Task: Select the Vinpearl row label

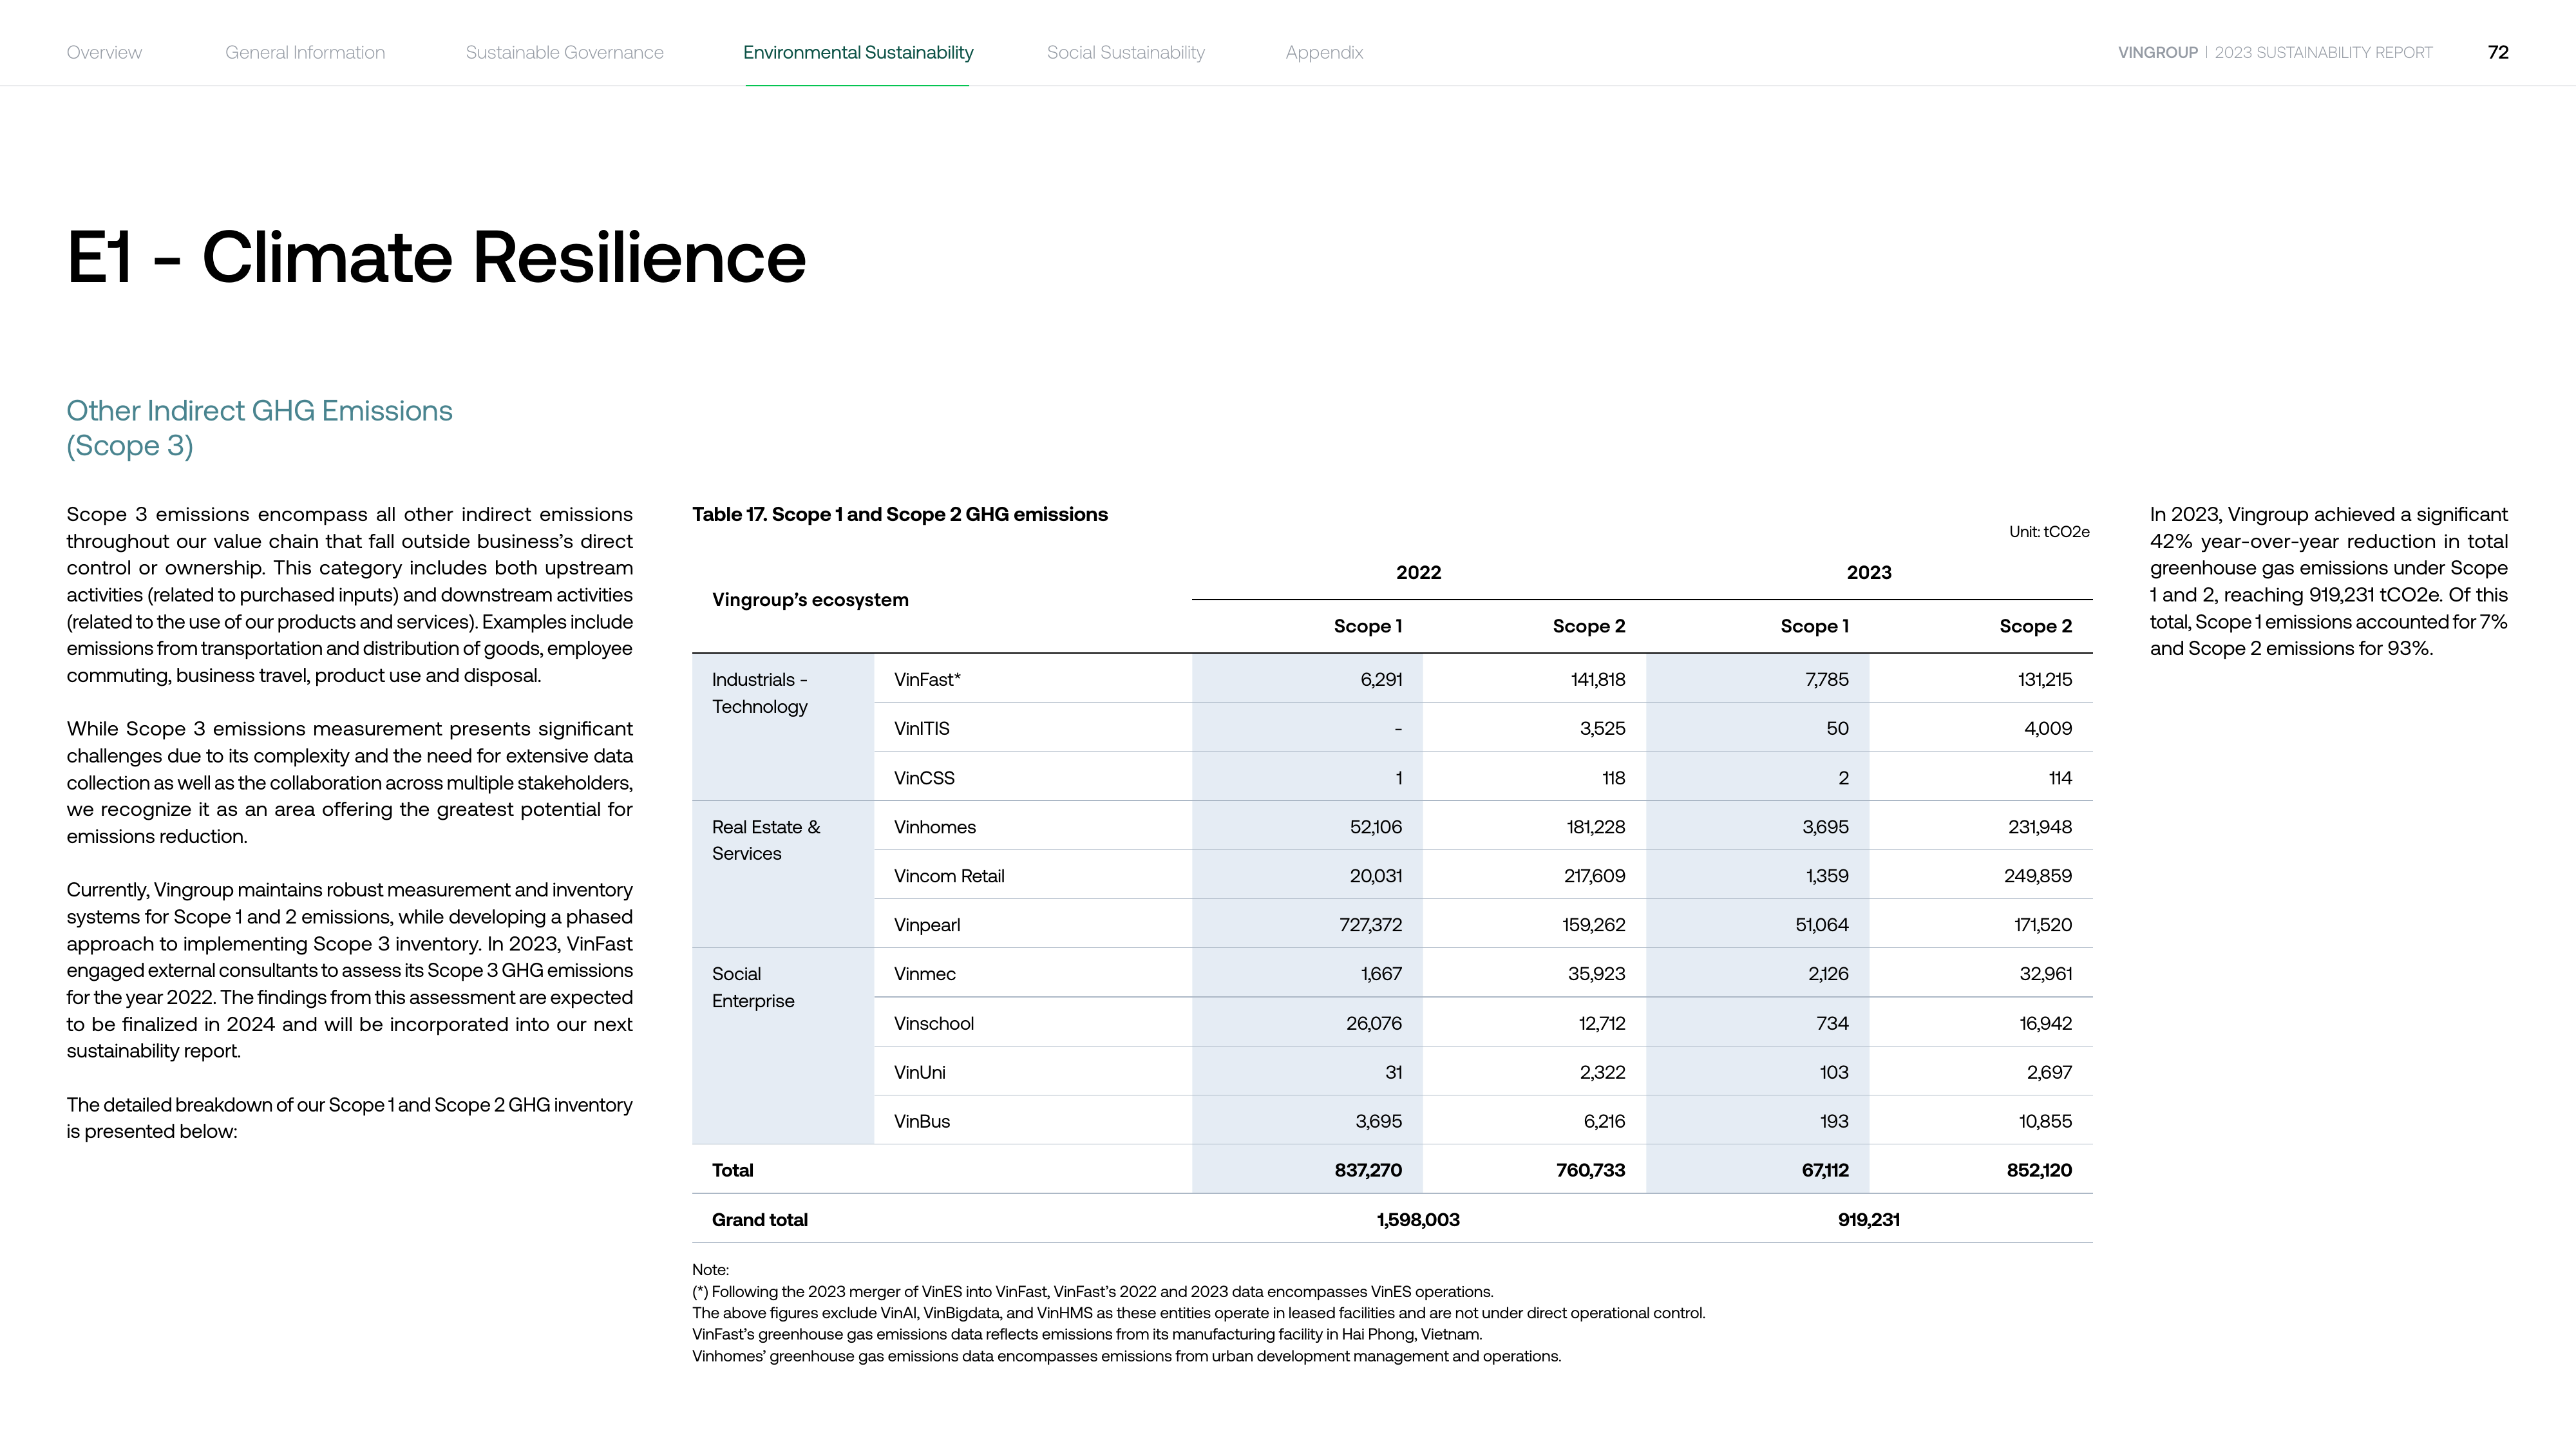Action: click(927, 925)
